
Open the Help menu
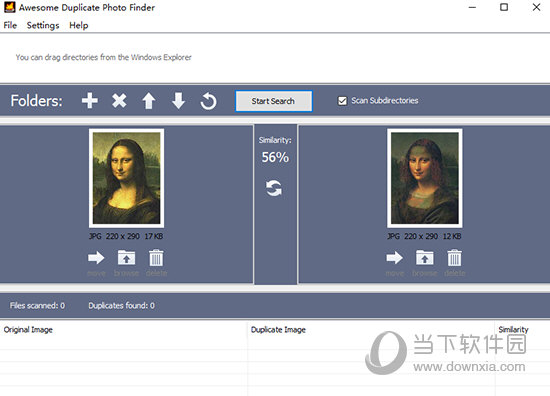[x=79, y=25]
